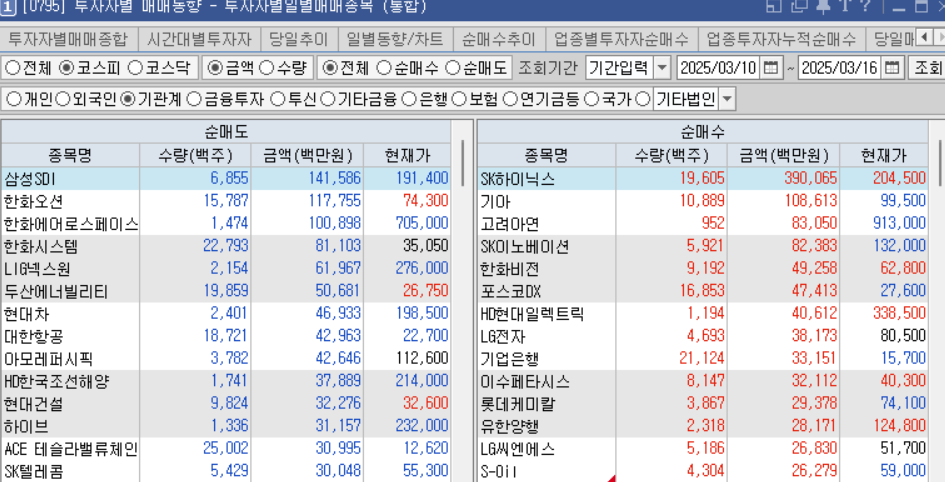
Task: Switch to 시간대별투자자 tab
Action: 199,40
